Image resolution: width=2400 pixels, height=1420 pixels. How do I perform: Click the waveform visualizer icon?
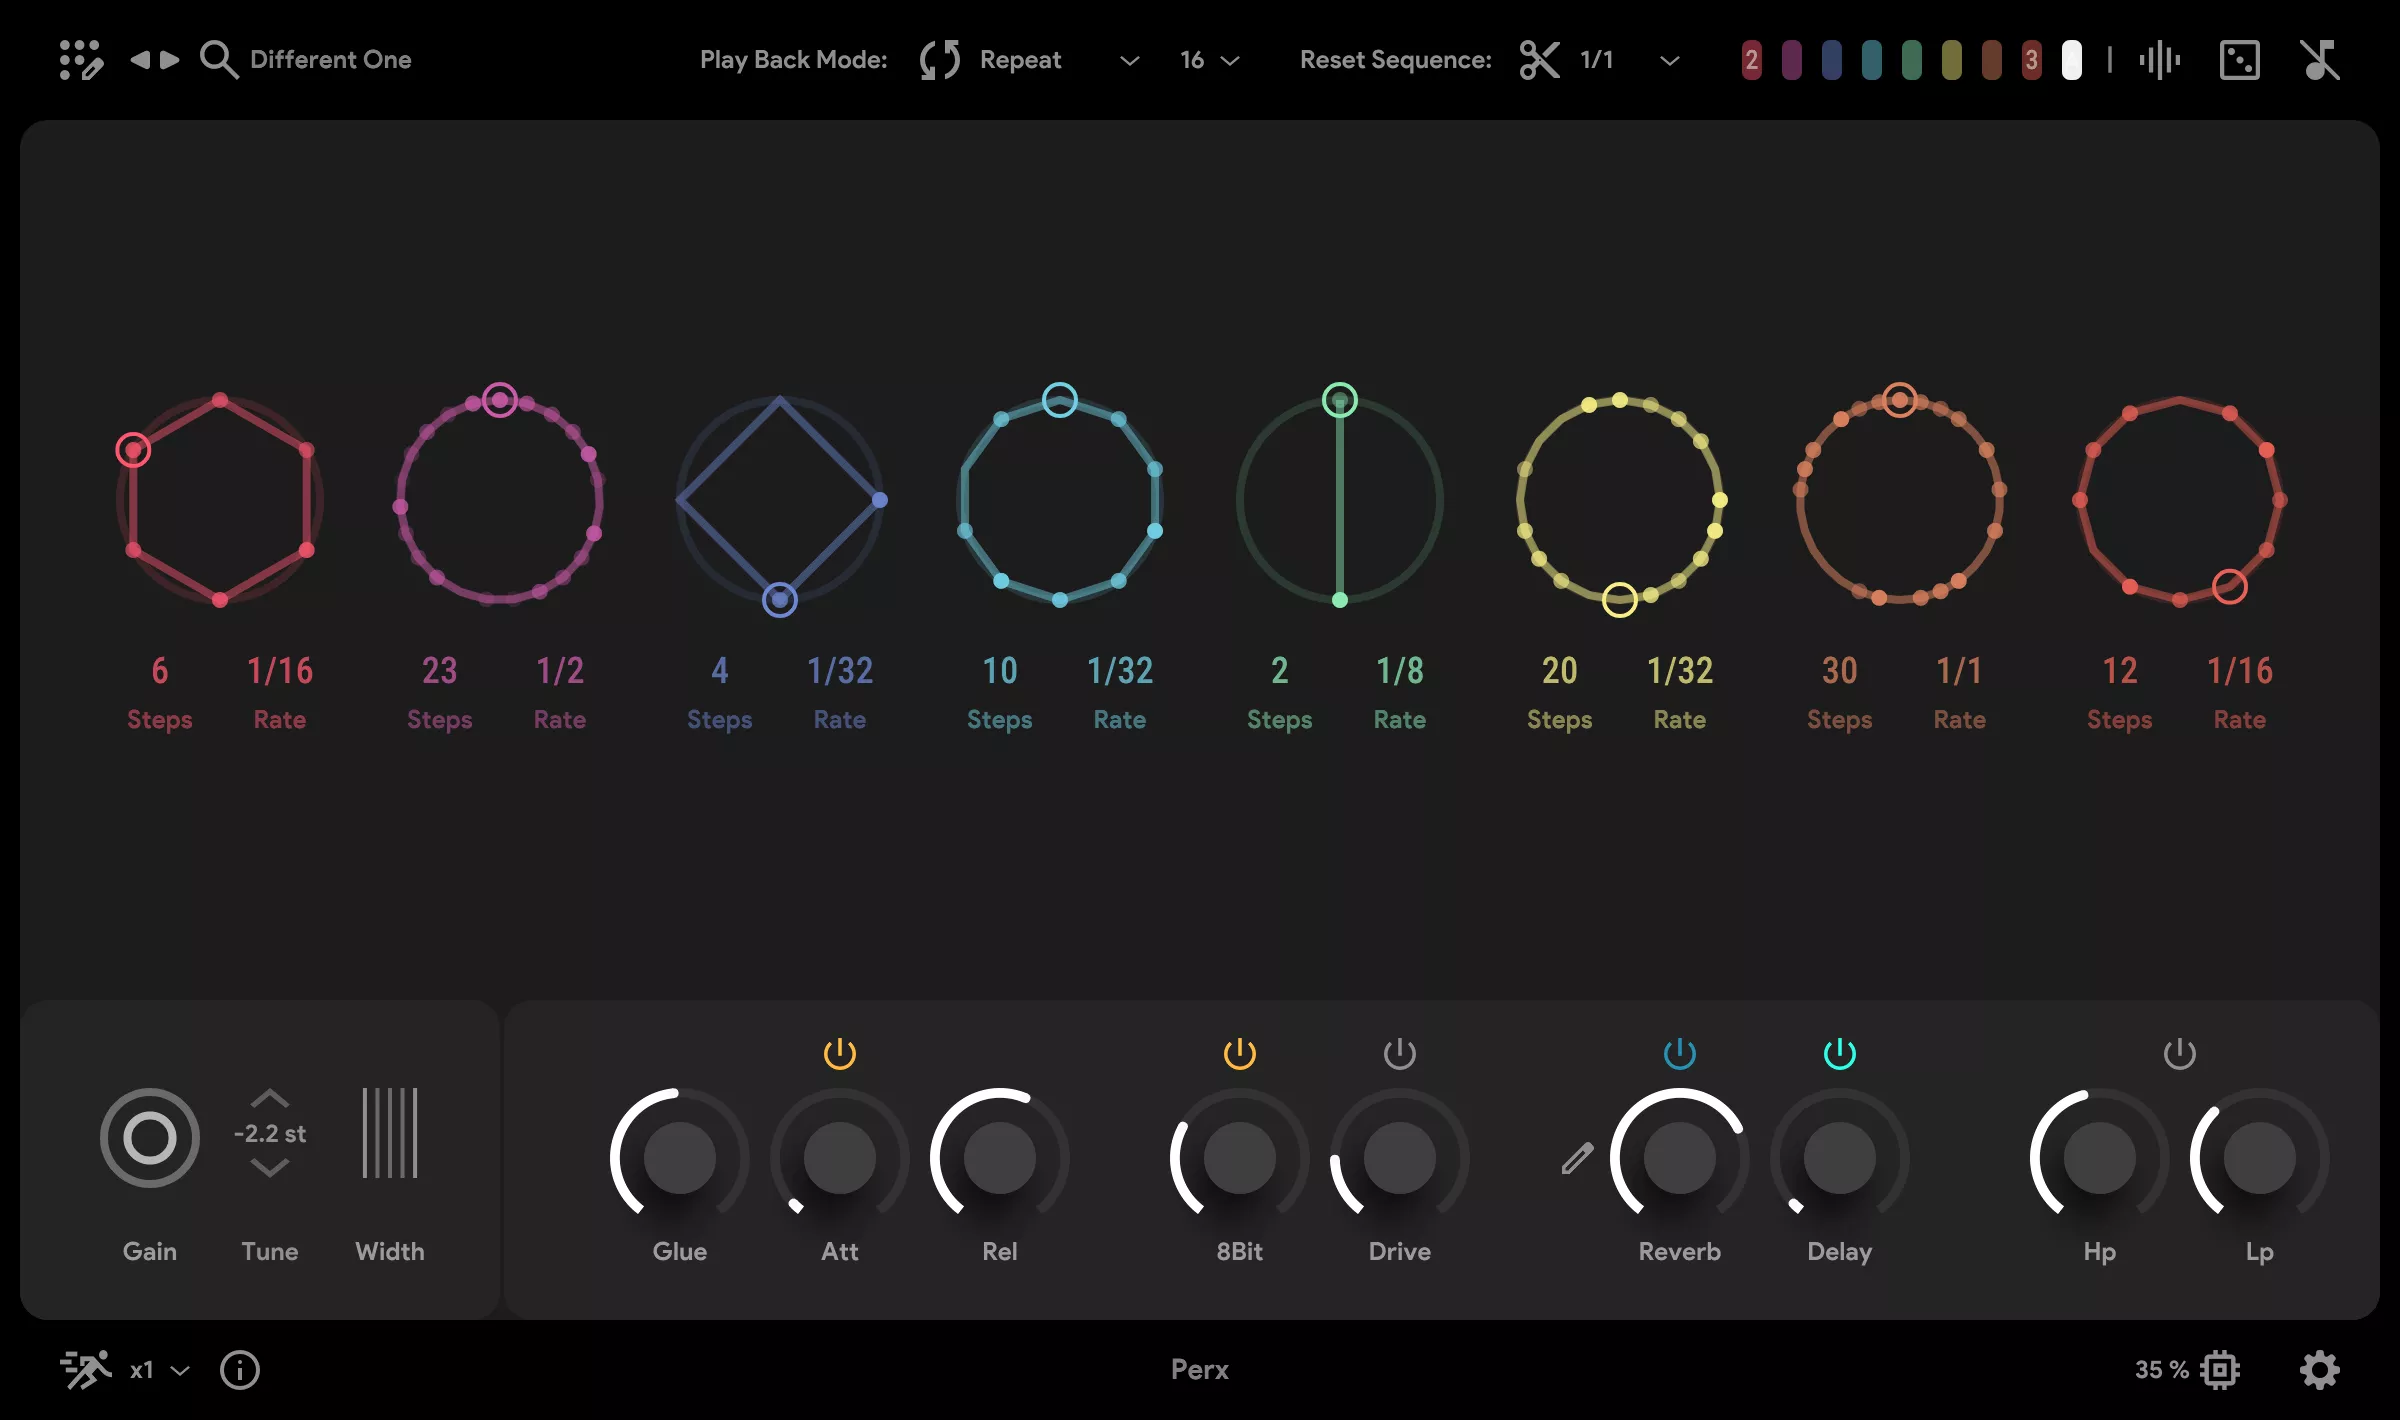point(2160,60)
